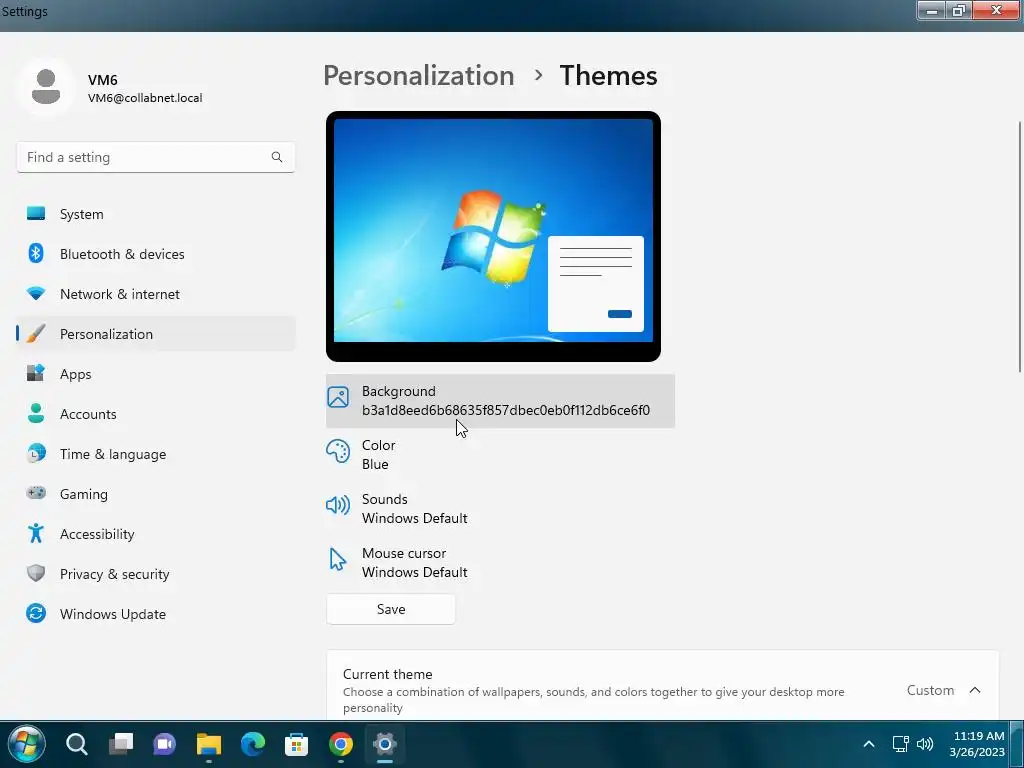This screenshot has width=1024, height=768.
Task: Minimize the Settings window
Action: [932, 10]
